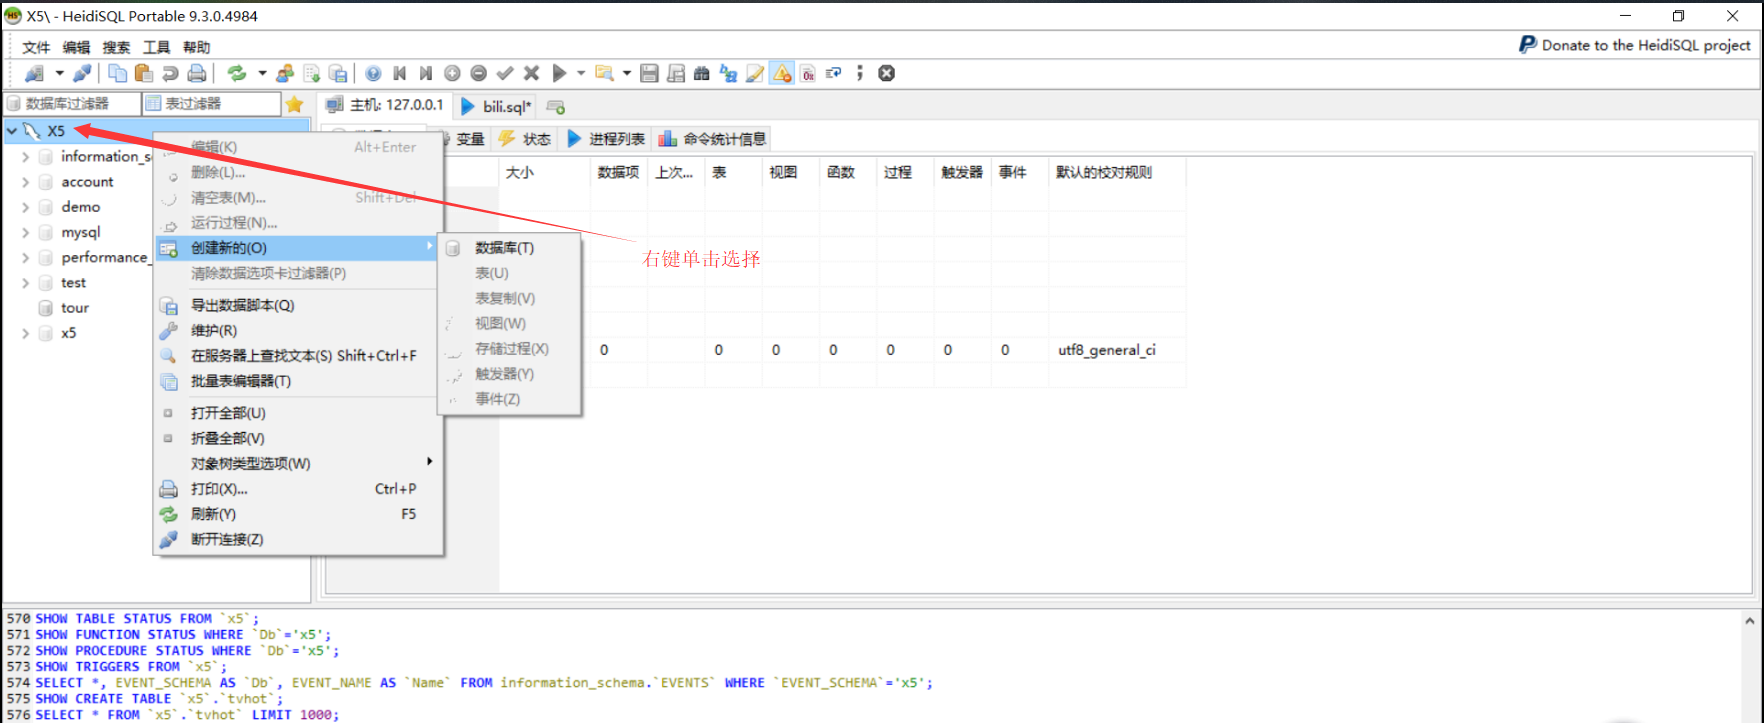Expand the test database node
This screenshot has height=723, width=1764.
26,283
